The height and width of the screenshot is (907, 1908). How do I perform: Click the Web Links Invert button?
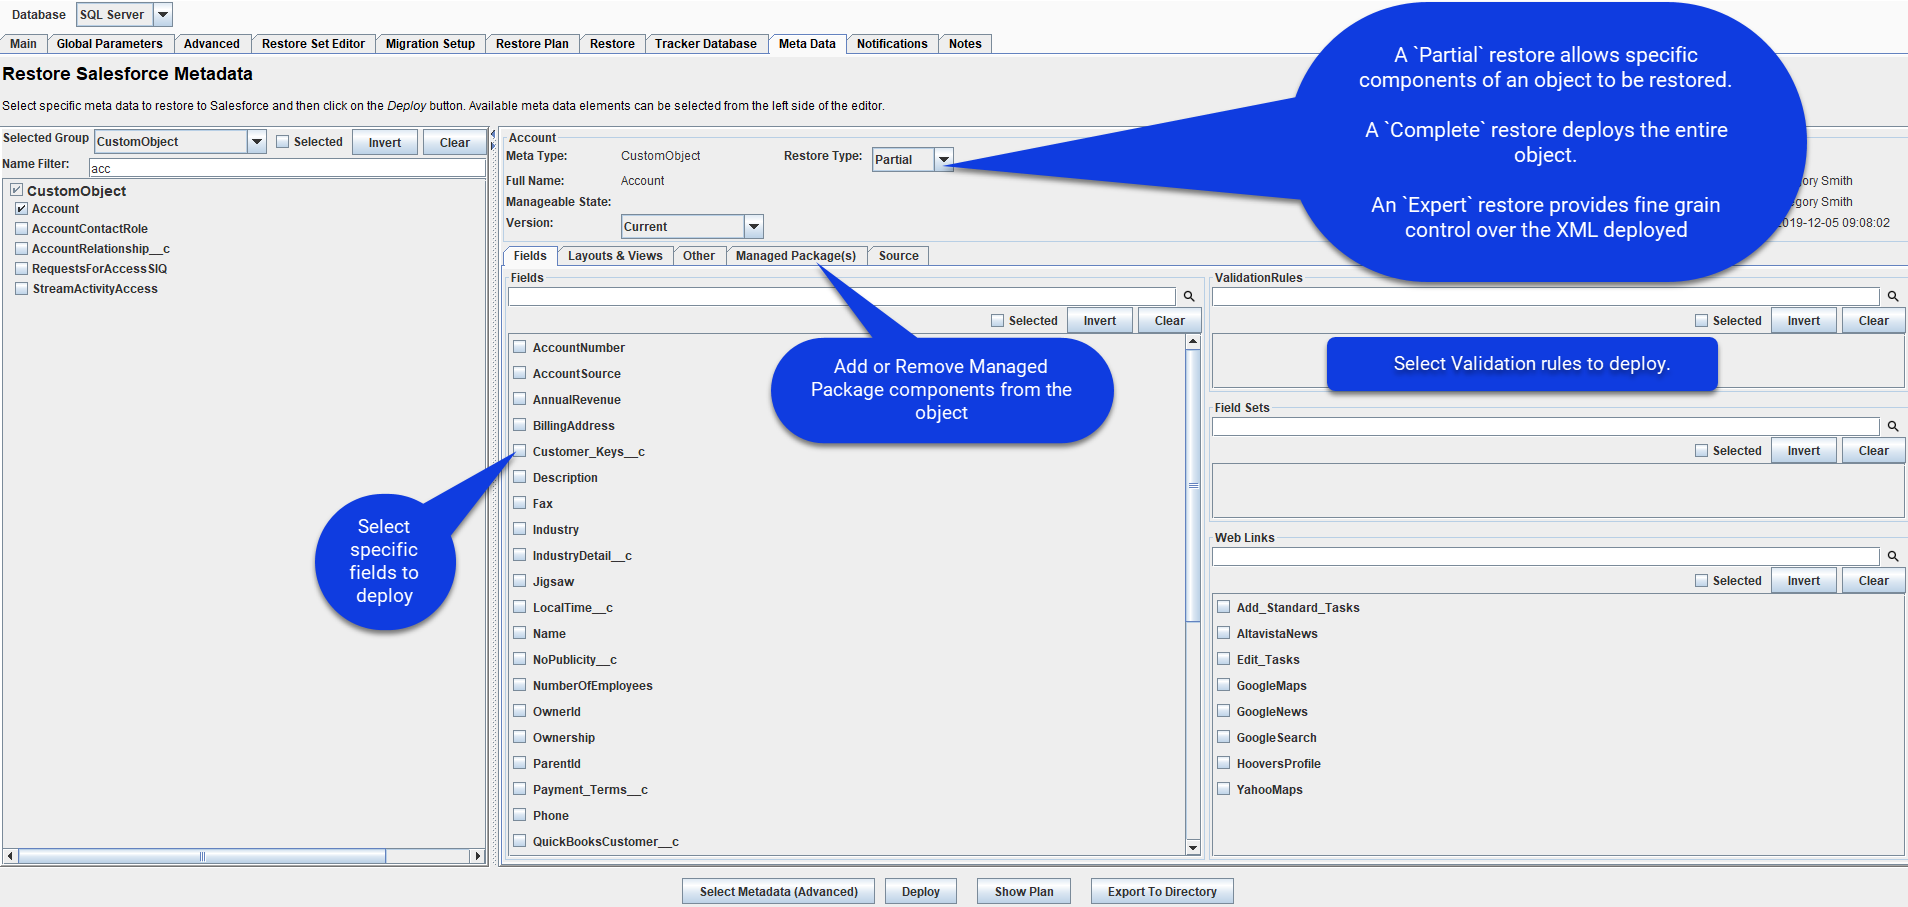pos(1804,581)
